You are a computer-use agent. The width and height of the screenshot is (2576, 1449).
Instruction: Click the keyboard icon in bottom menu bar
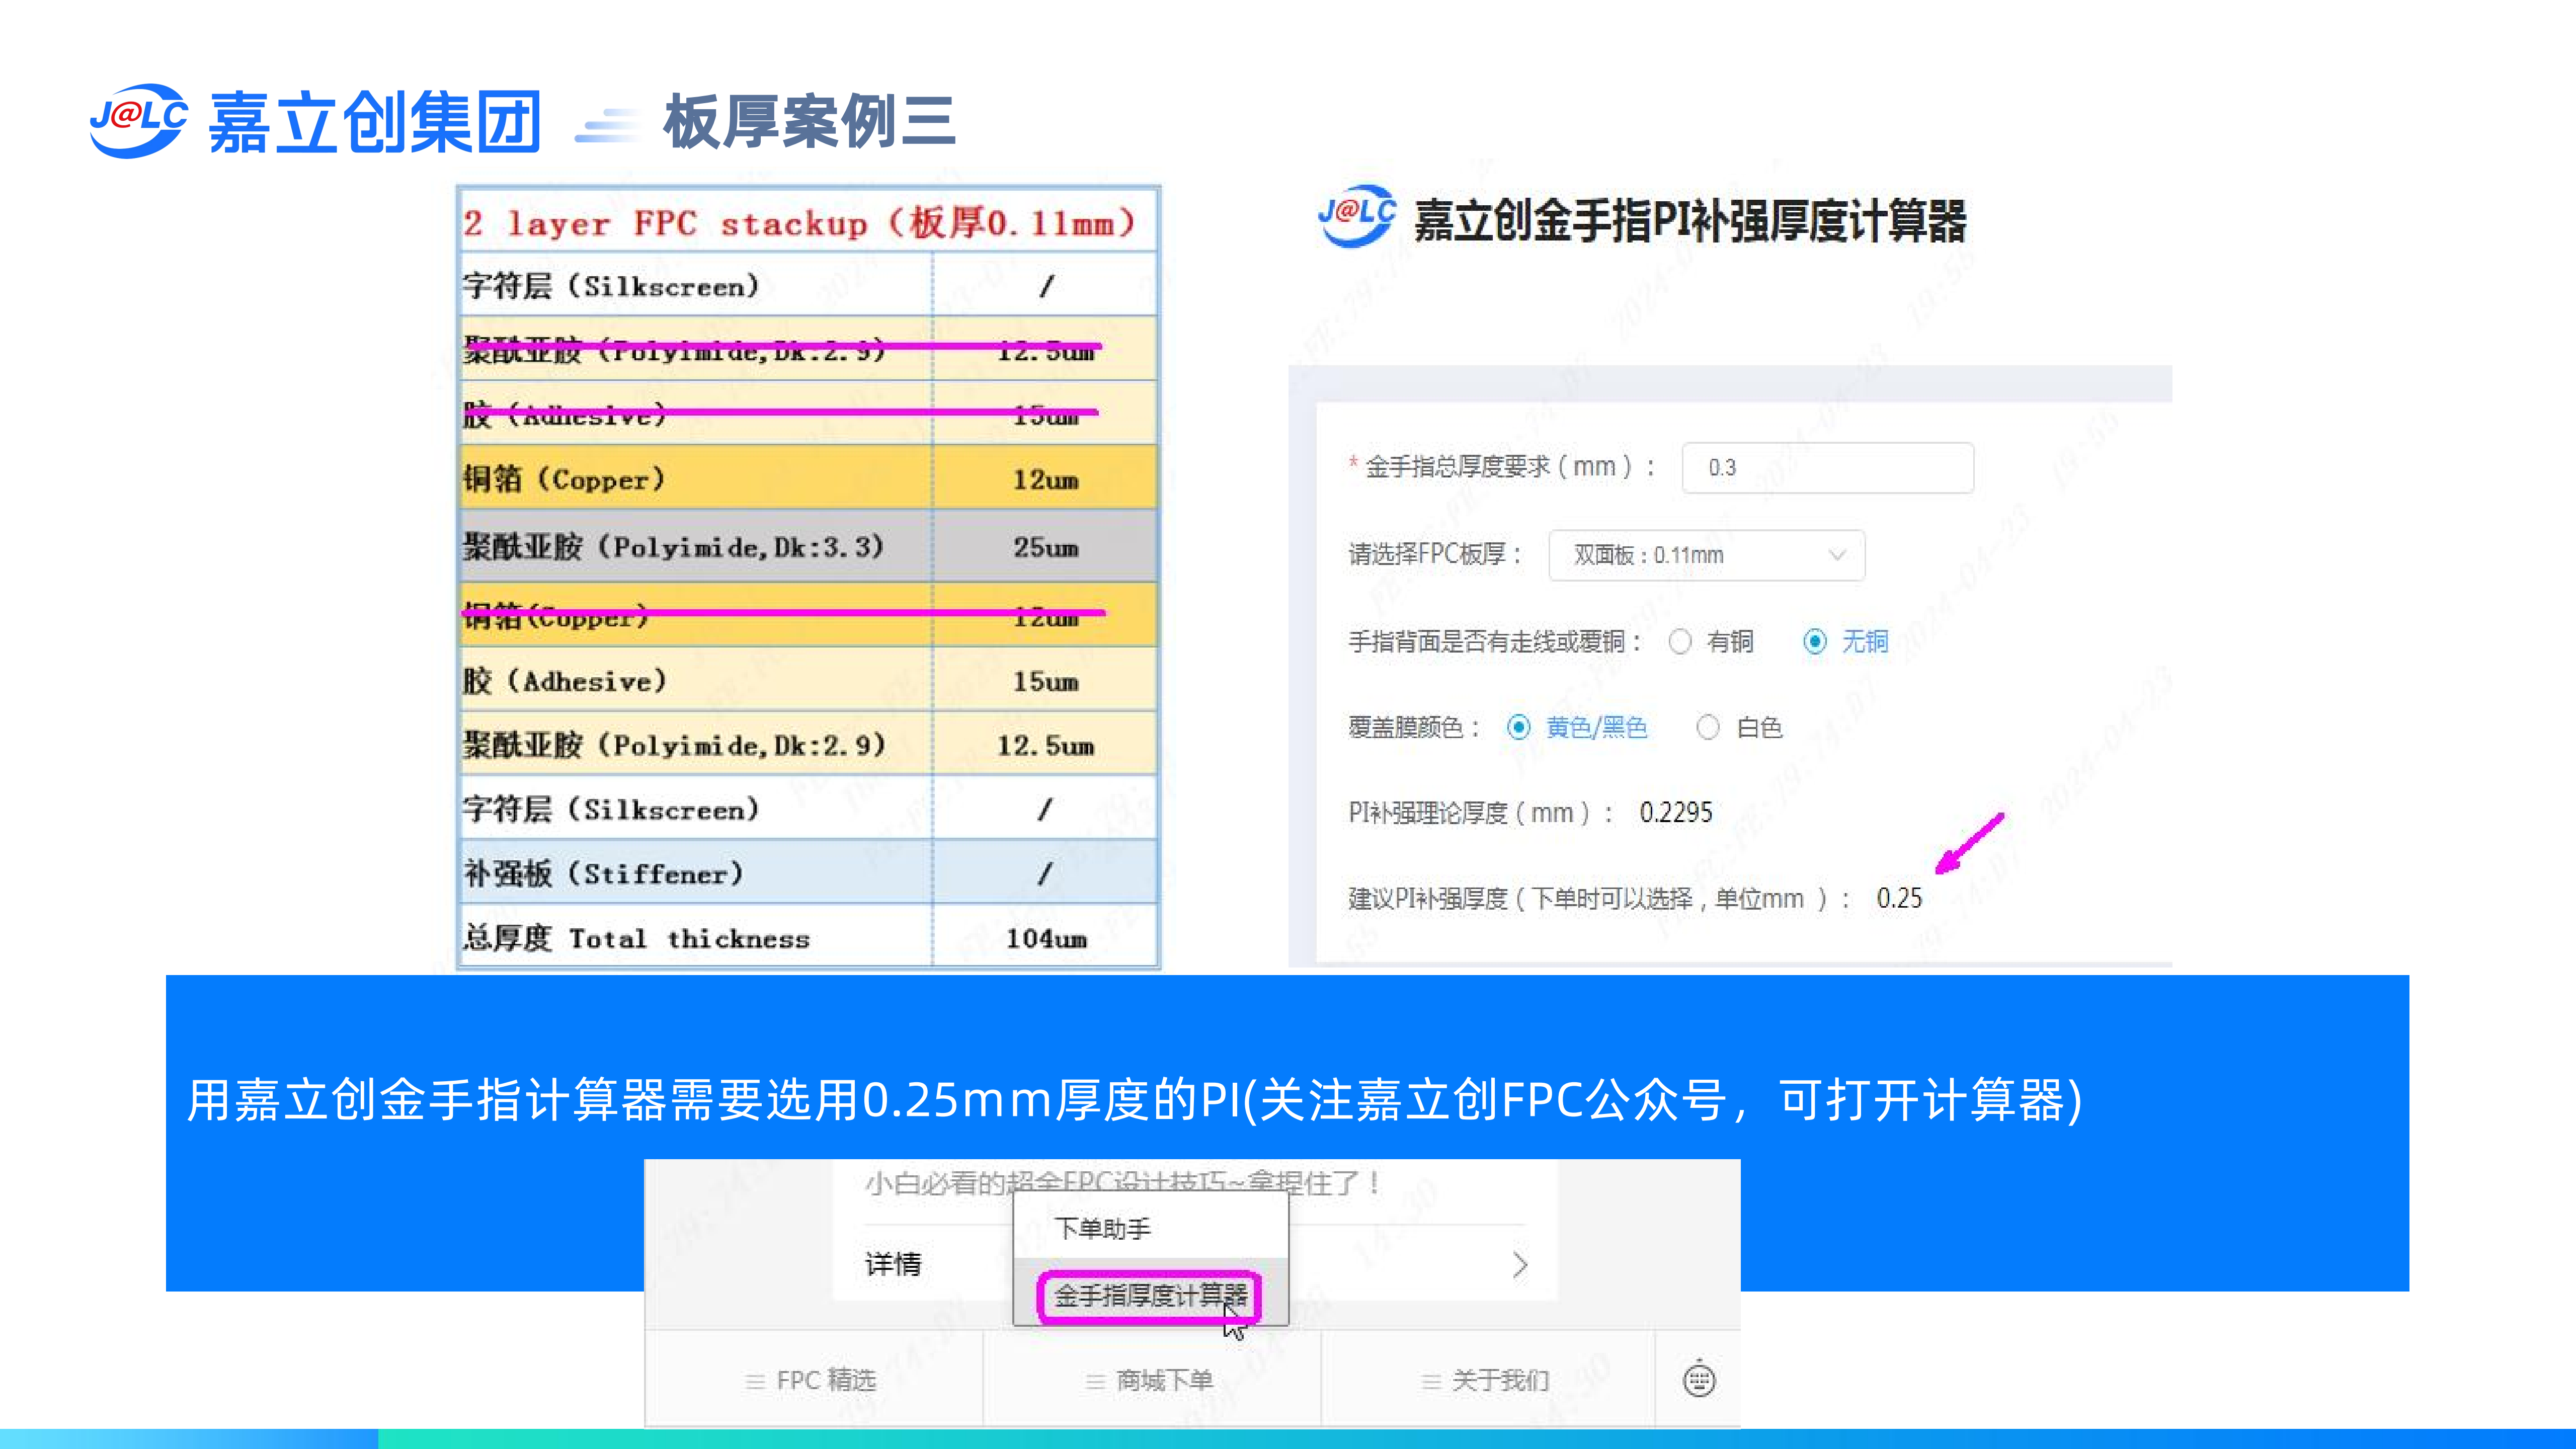pyautogui.click(x=1699, y=1380)
